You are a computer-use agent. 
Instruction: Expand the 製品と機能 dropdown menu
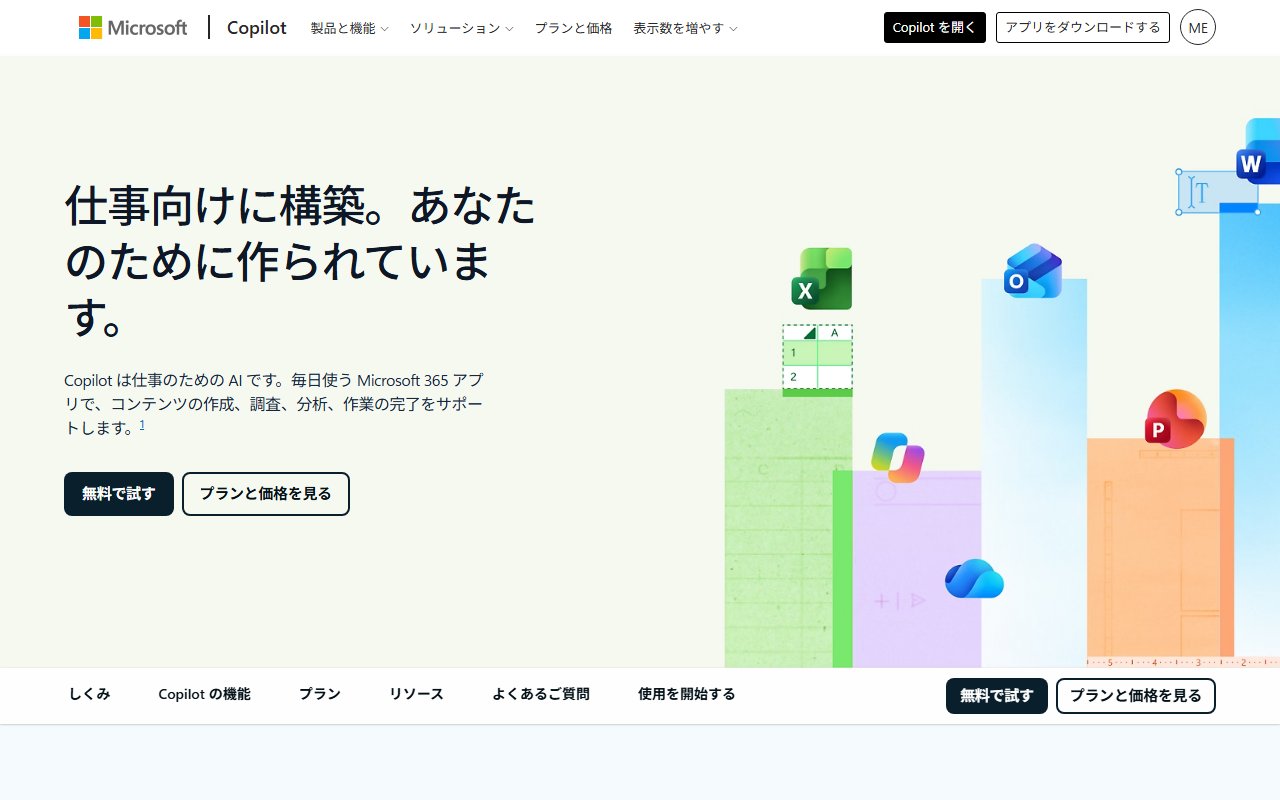point(349,28)
